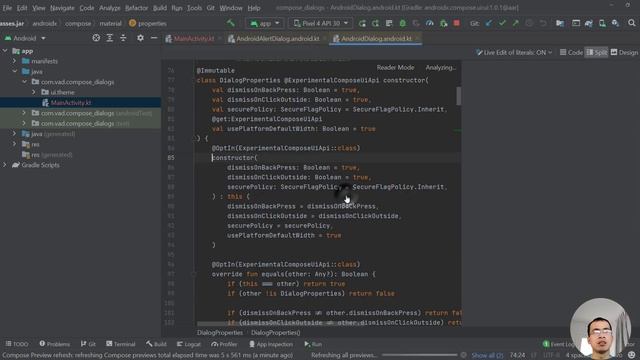640x360 pixels.
Task: Click Git Update Project arrow icon
Action: tap(489, 23)
